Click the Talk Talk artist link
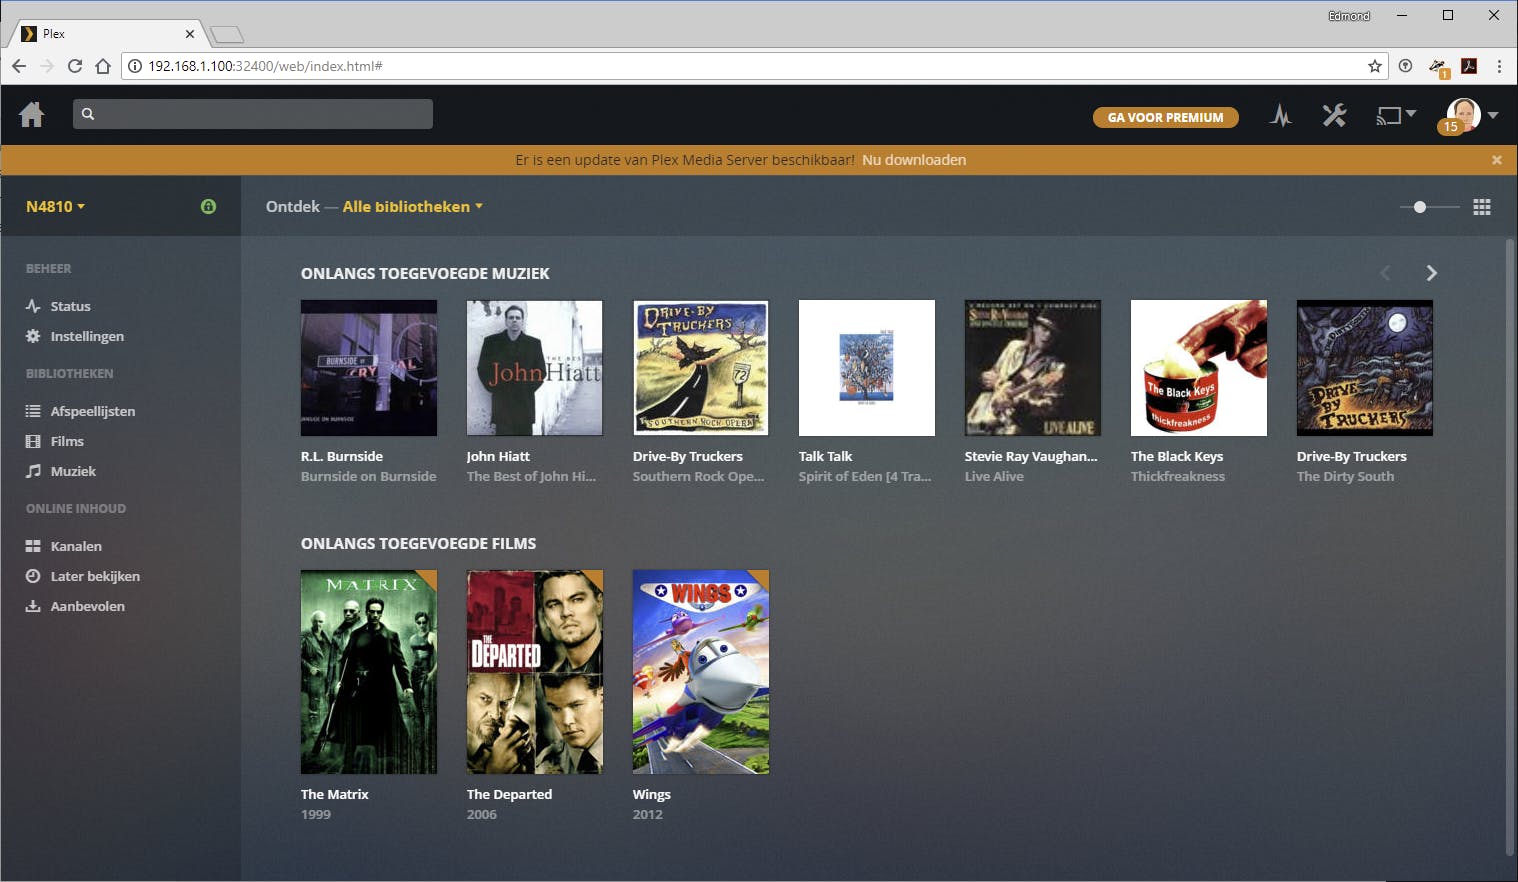The height and width of the screenshot is (882, 1518). 826,456
